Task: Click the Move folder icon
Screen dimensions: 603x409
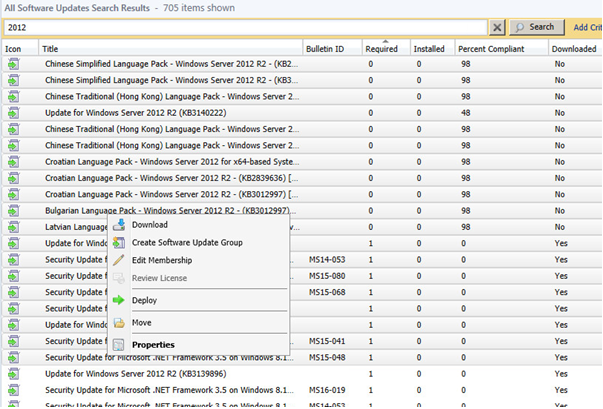Action: pyautogui.click(x=119, y=323)
